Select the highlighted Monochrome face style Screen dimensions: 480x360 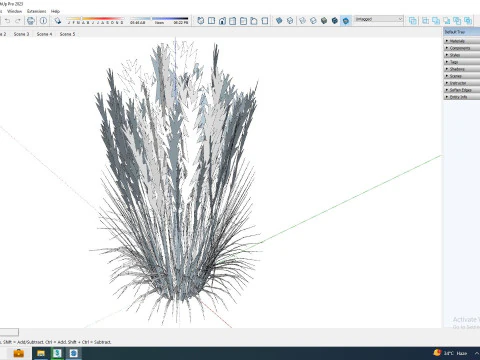click(346, 21)
